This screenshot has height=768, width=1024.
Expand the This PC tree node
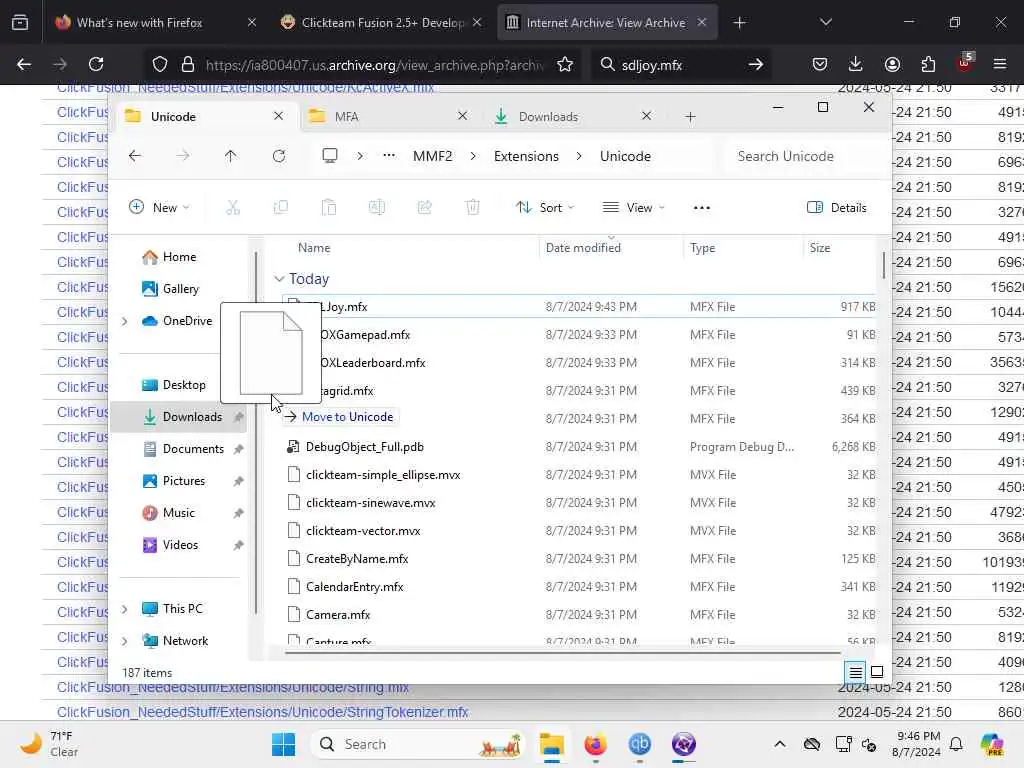tap(125, 609)
